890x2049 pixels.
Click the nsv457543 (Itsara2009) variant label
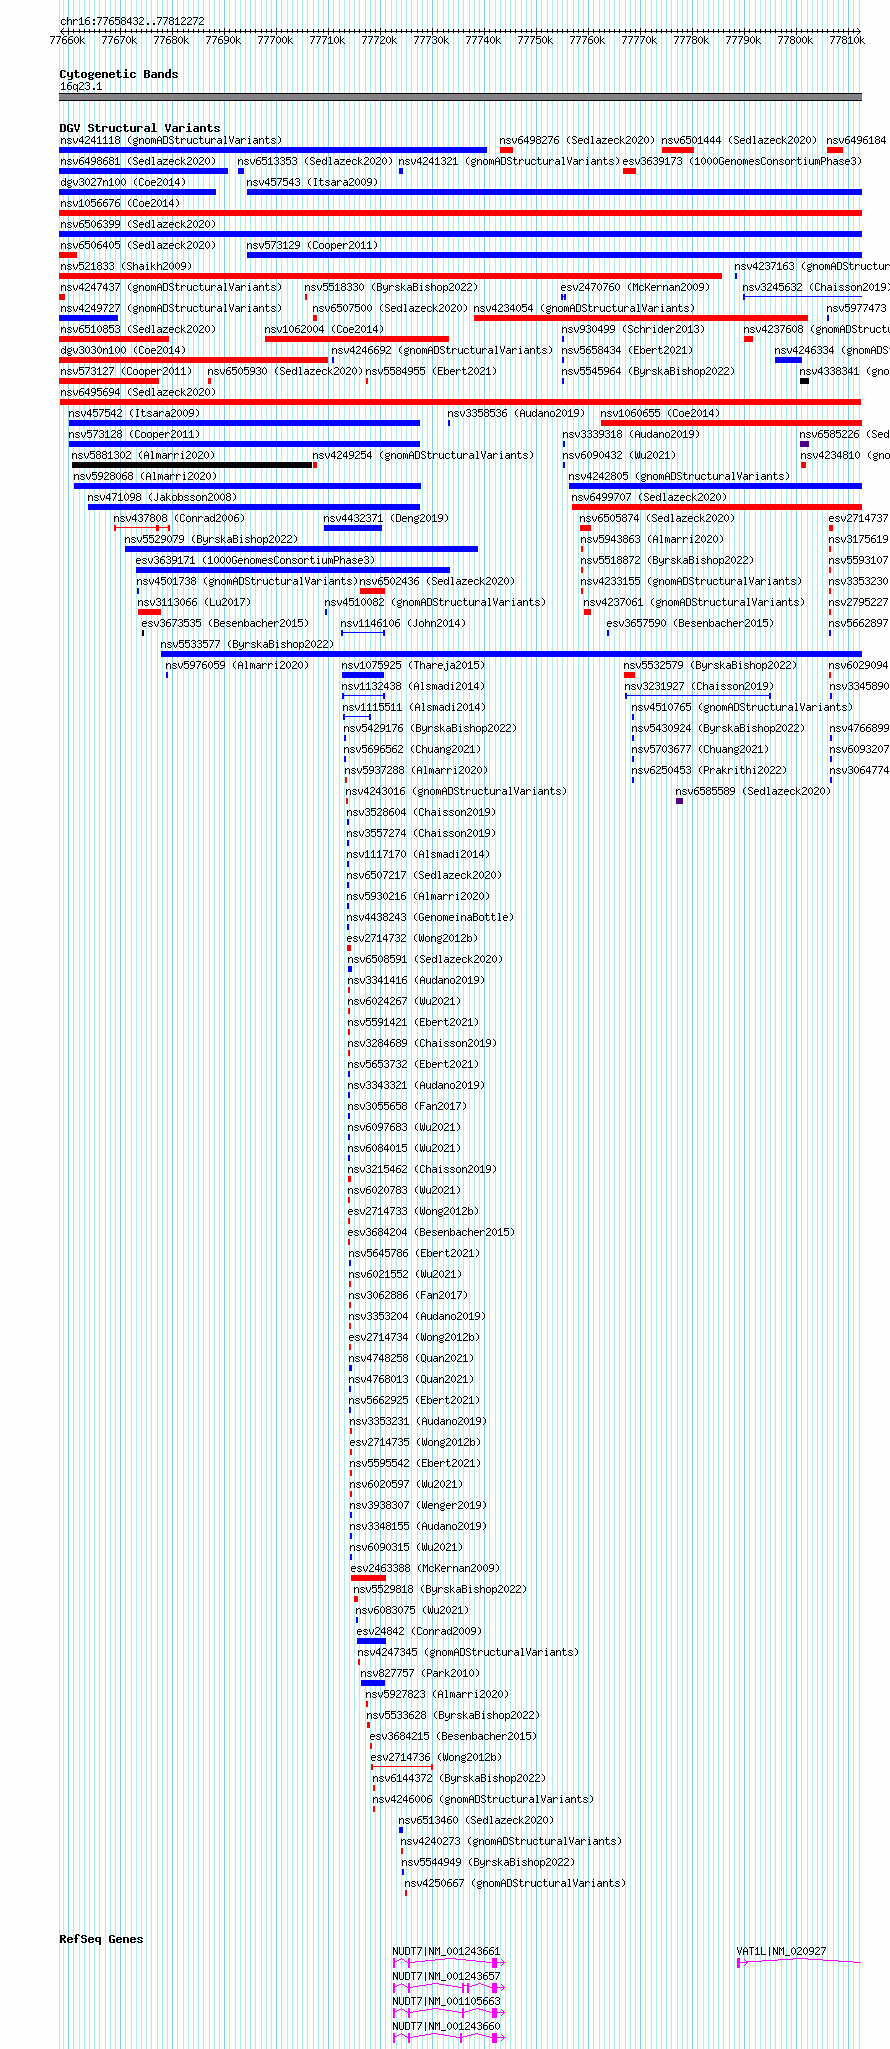click(313, 182)
